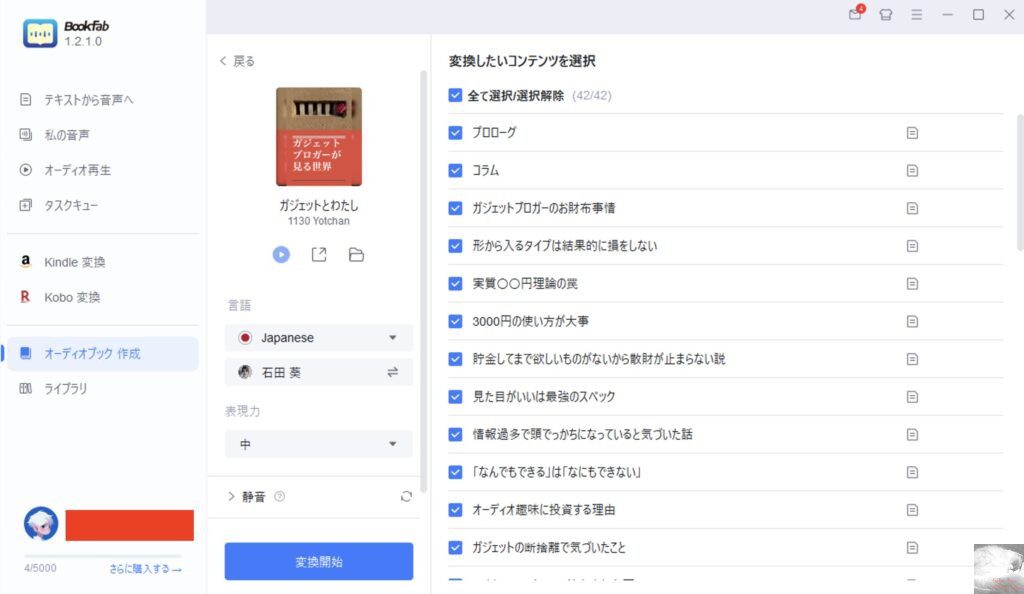1024x594 pixels.
Task: Open the output folder icon
Action: (x=356, y=255)
